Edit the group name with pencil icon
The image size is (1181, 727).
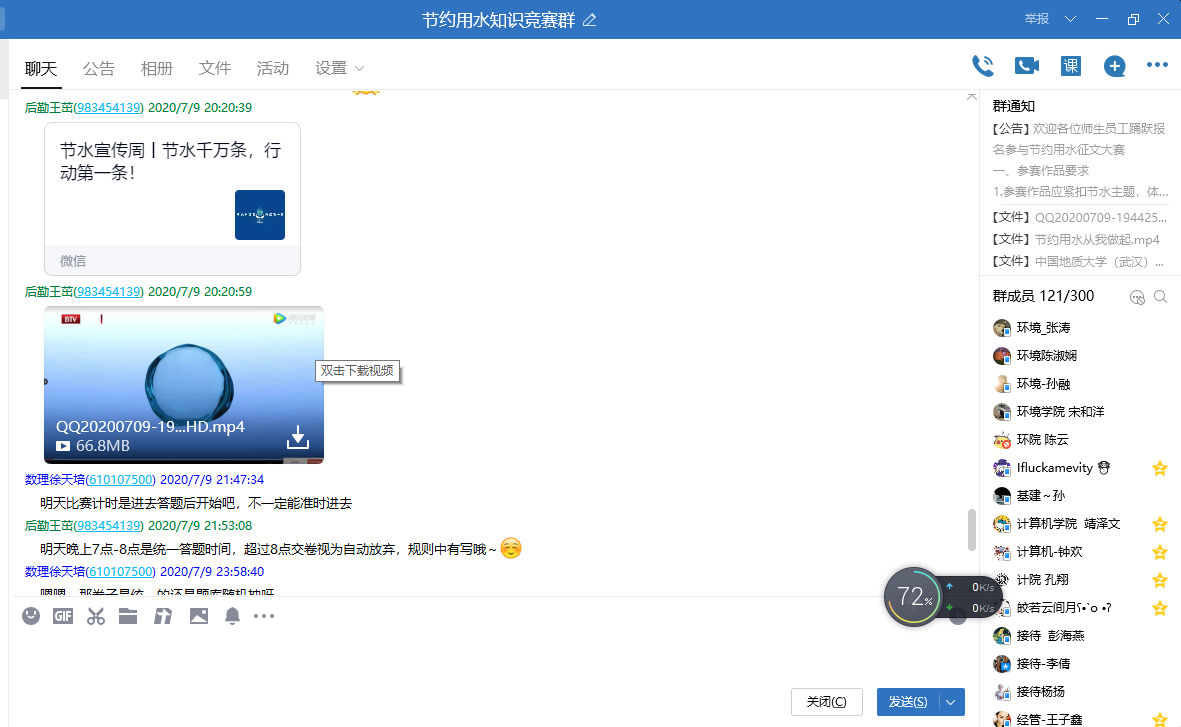coord(590,20)
